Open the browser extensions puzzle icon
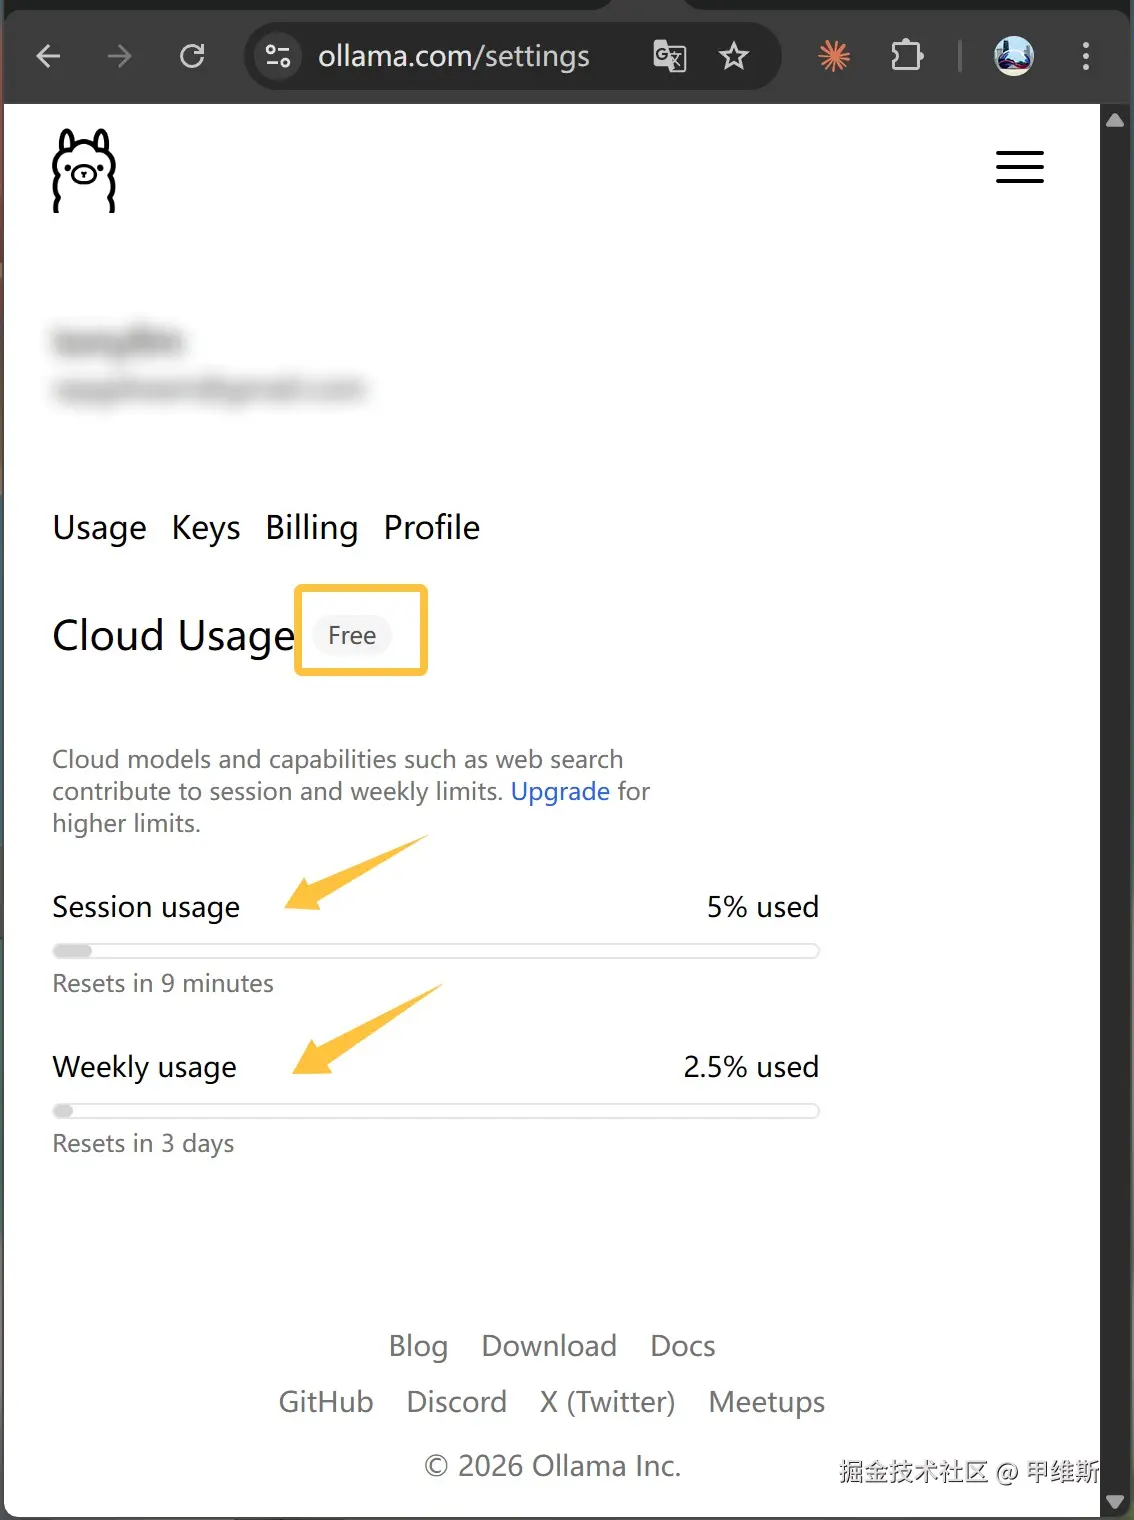 tap(907, 56)
